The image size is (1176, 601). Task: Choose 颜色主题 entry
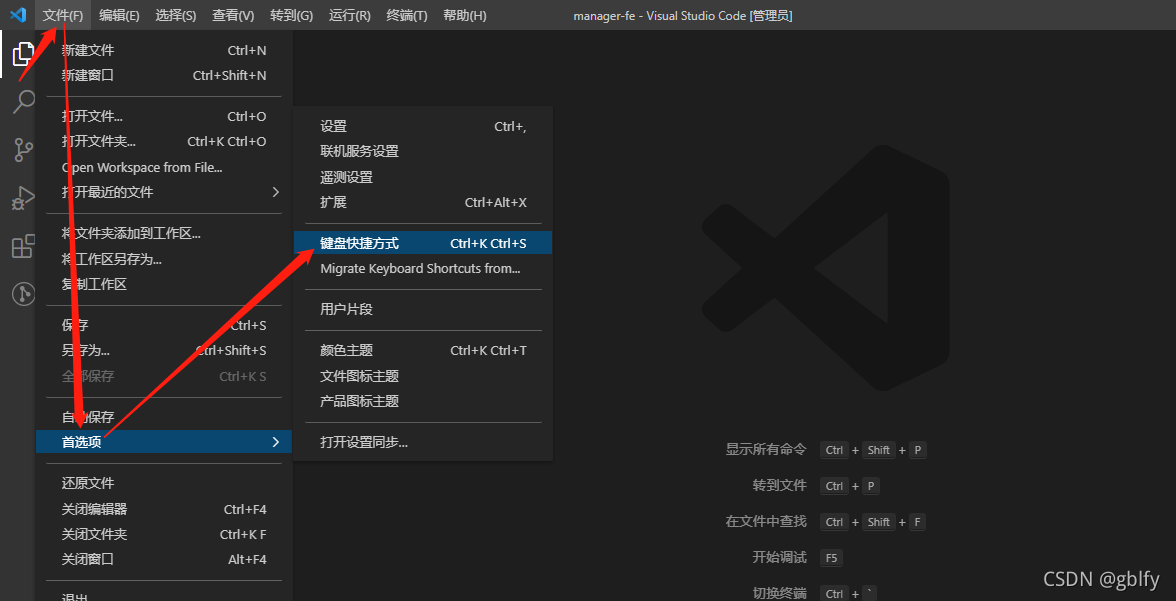(423, 350)
